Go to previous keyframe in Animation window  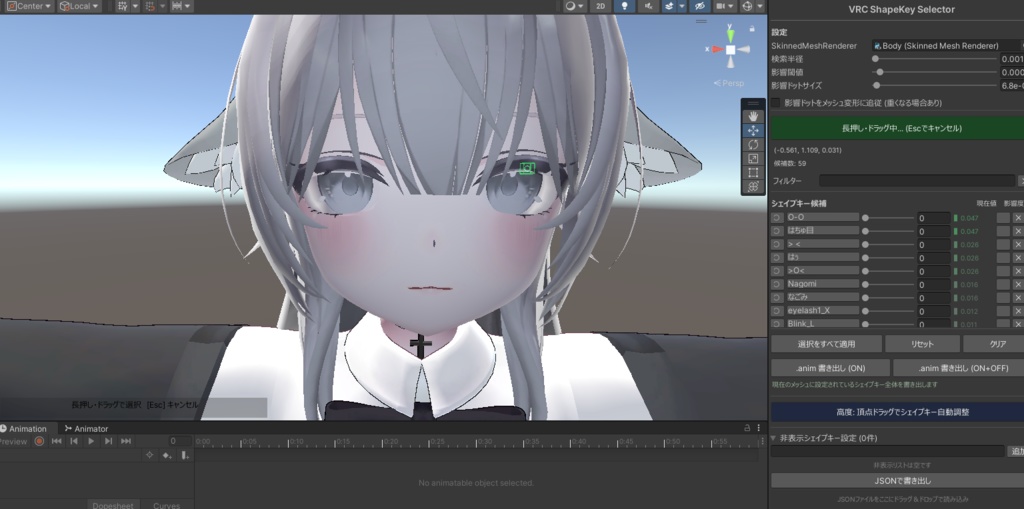(74, 442)
